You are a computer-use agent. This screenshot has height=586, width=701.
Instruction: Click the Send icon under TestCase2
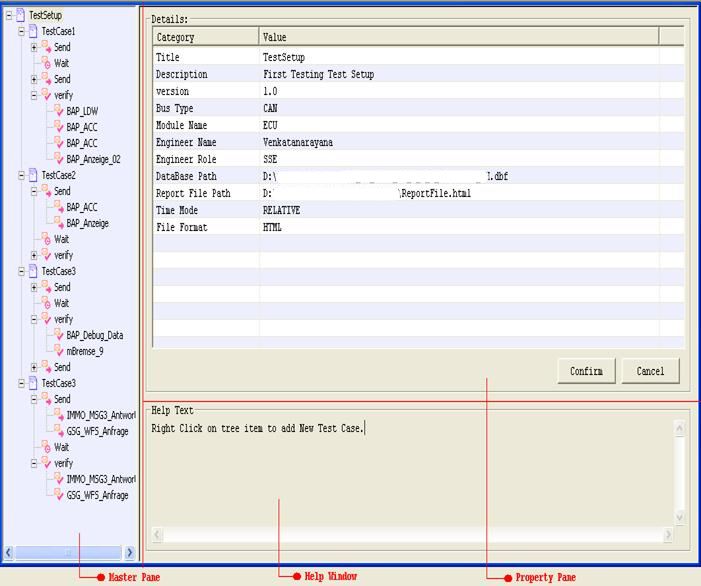click(46, 191)
